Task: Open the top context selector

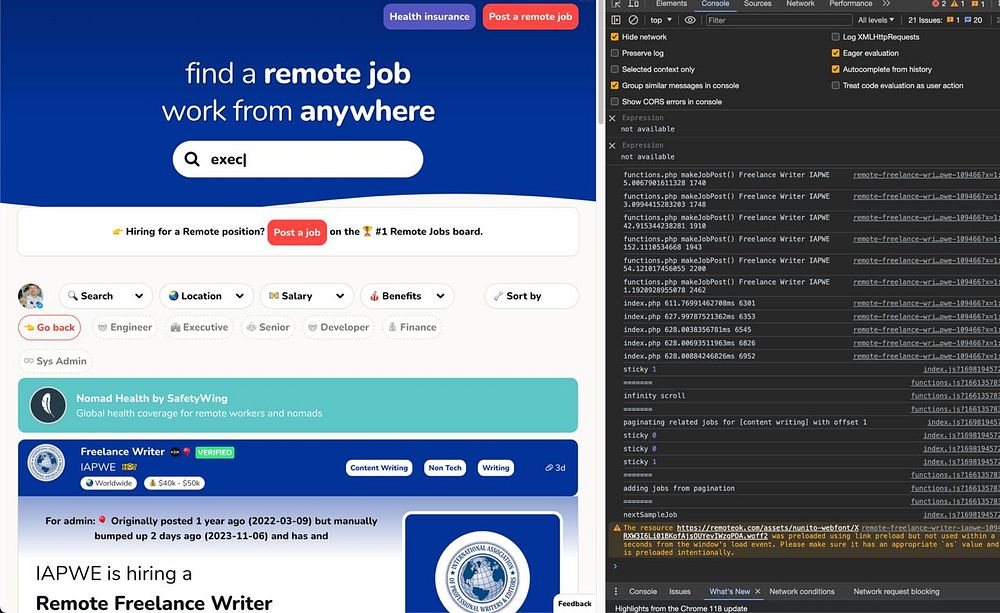Action: 661,20
